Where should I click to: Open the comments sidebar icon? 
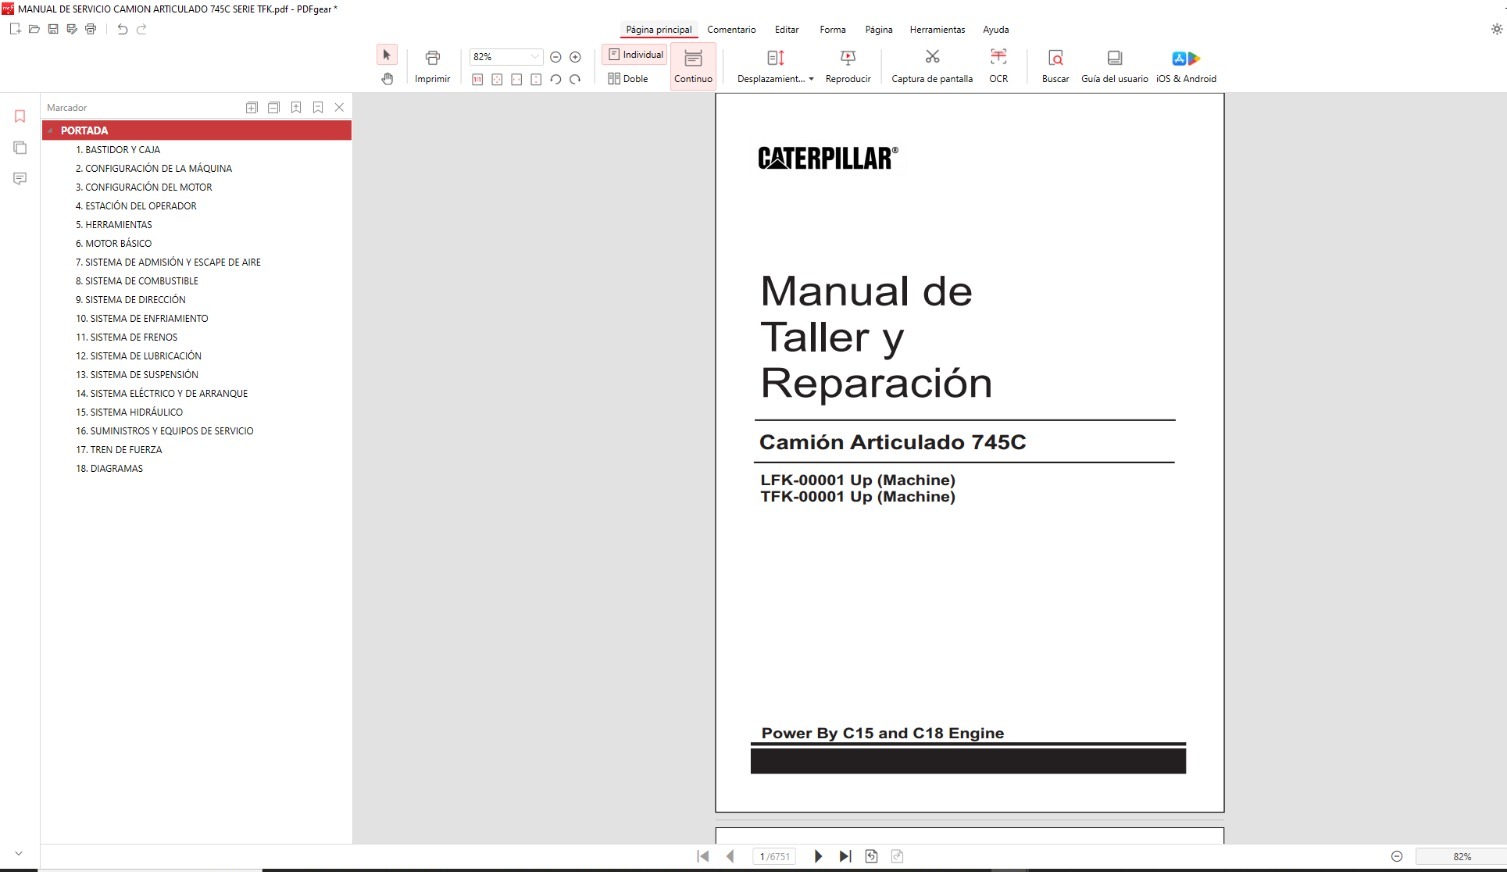[19, 179]
